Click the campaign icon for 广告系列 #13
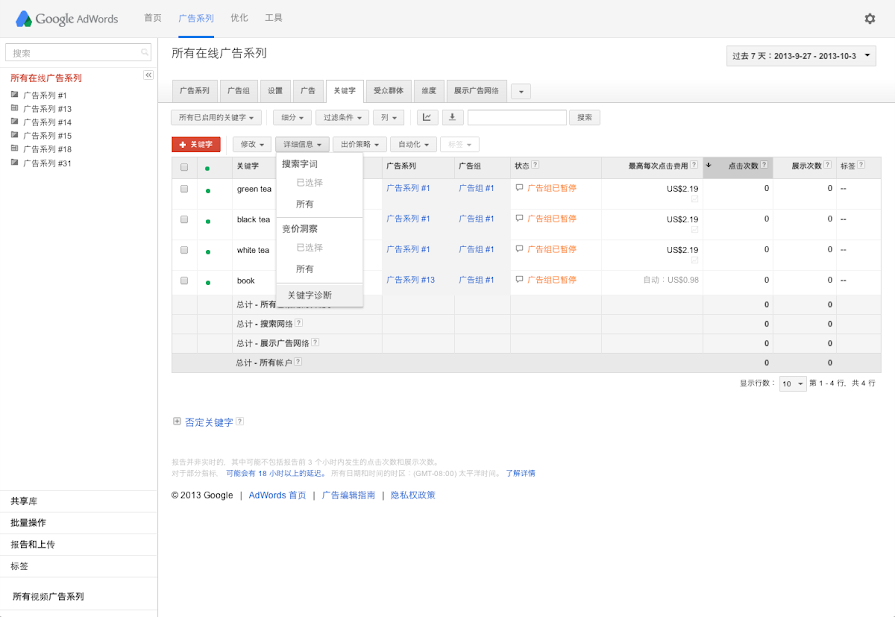This screenshot has width=895, height=617. click(14, 108)
